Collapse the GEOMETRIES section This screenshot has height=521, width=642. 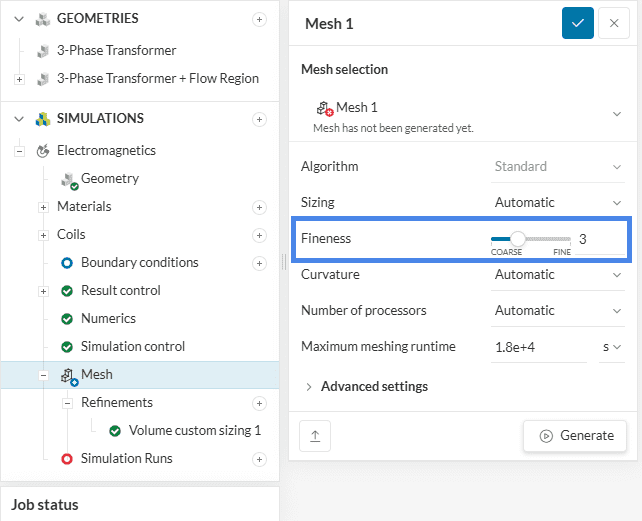coord(20,19)
